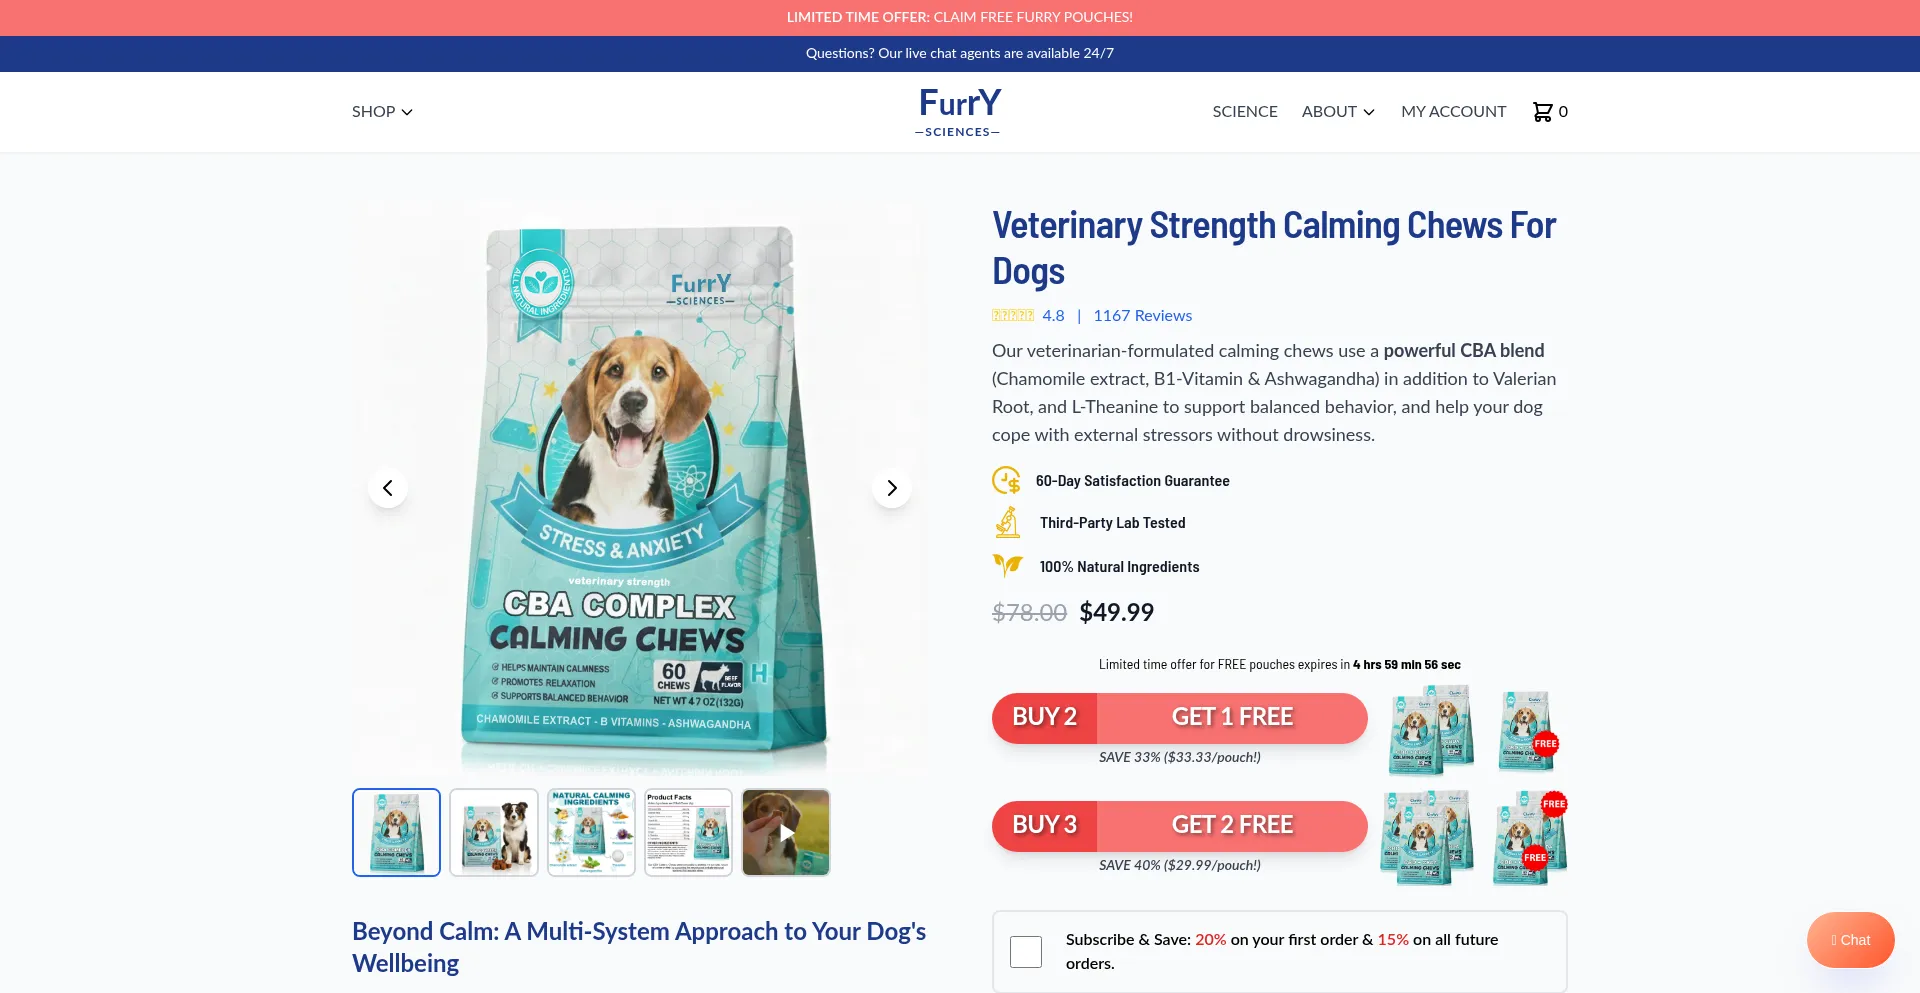The width and height of the screenshot is (1920, 993).
Task: Select the natural calming ingredients thumbnail
Action: click(591, 832)
